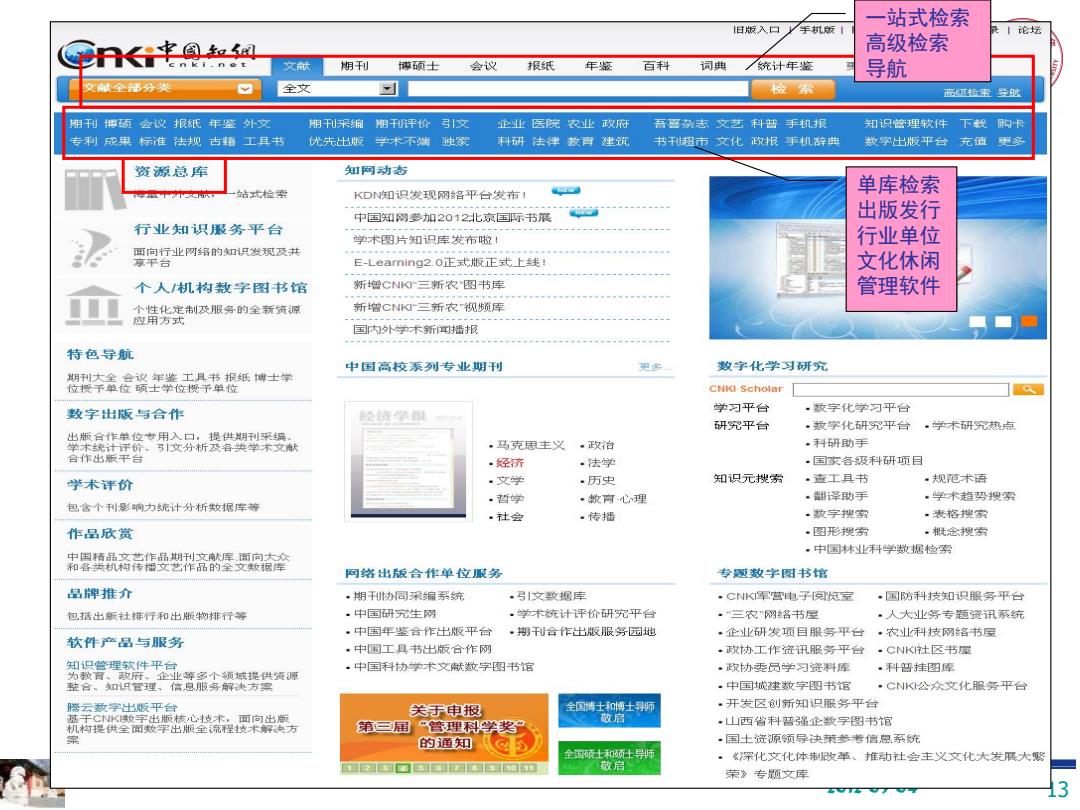Open the 行业知识服务平台 heading link
This screenshot has width=1080, height=810.
209,229
